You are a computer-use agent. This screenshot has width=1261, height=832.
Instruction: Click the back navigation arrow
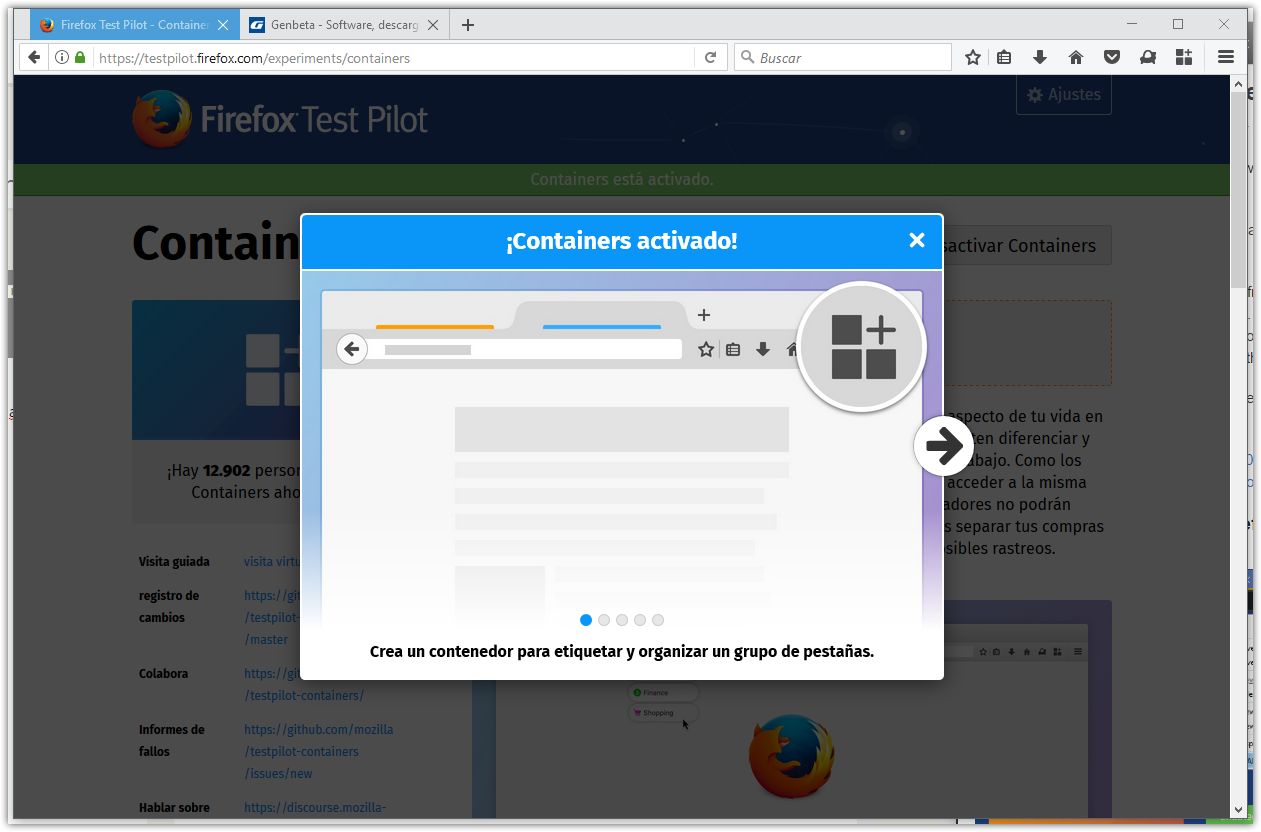[33, 57]
